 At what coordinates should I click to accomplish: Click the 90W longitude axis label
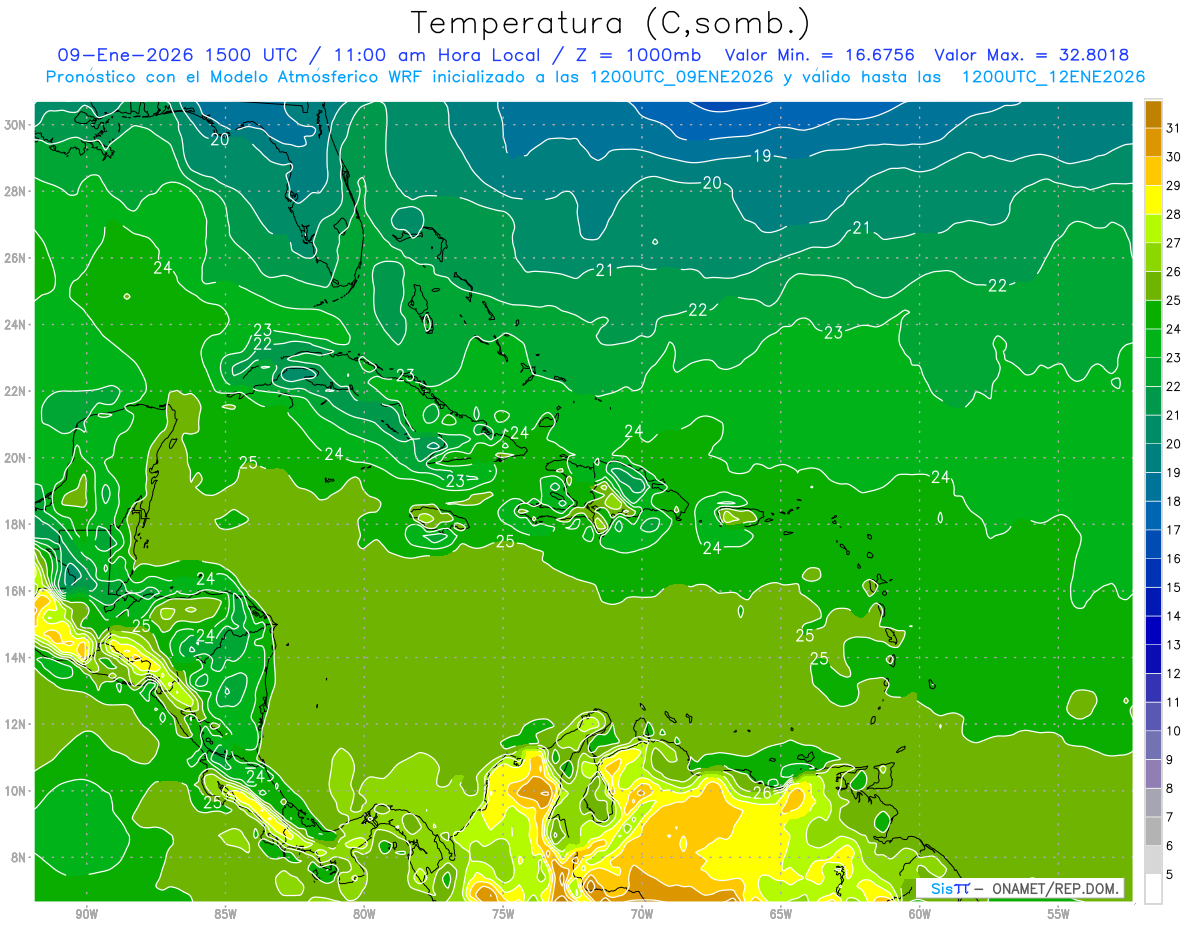coord(86,914)
